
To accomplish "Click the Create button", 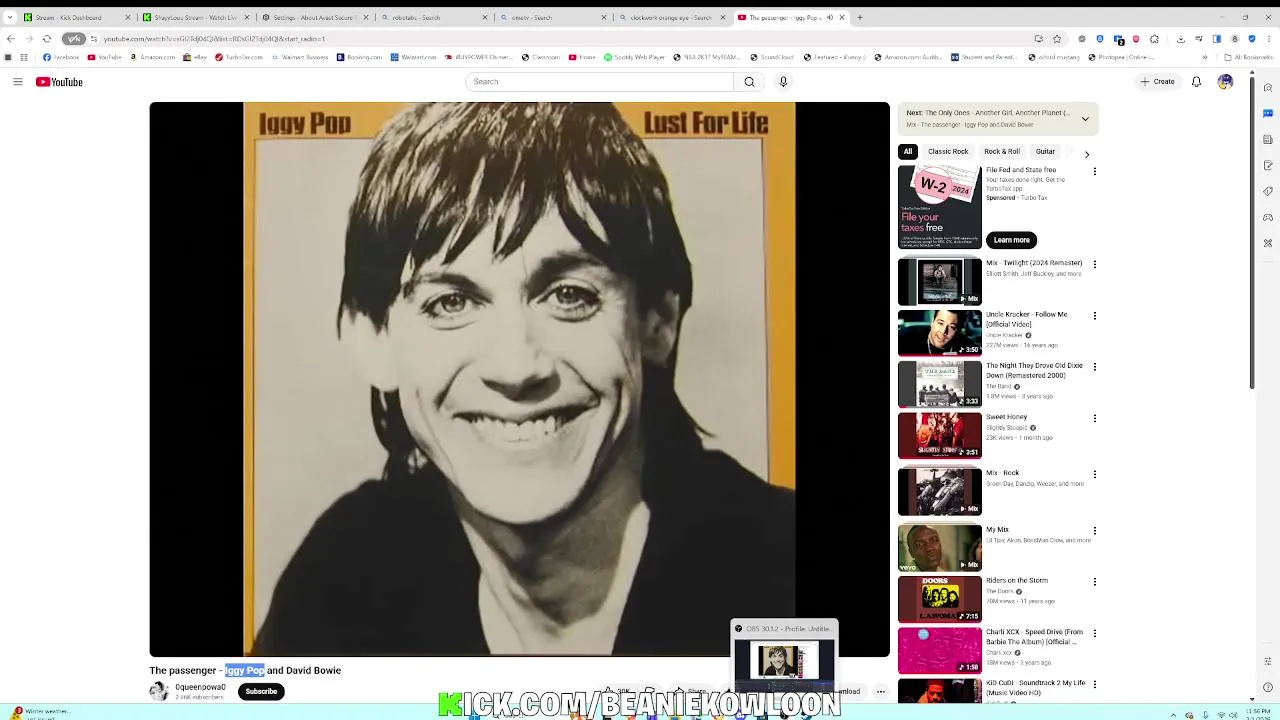I will click(1158, 82).
